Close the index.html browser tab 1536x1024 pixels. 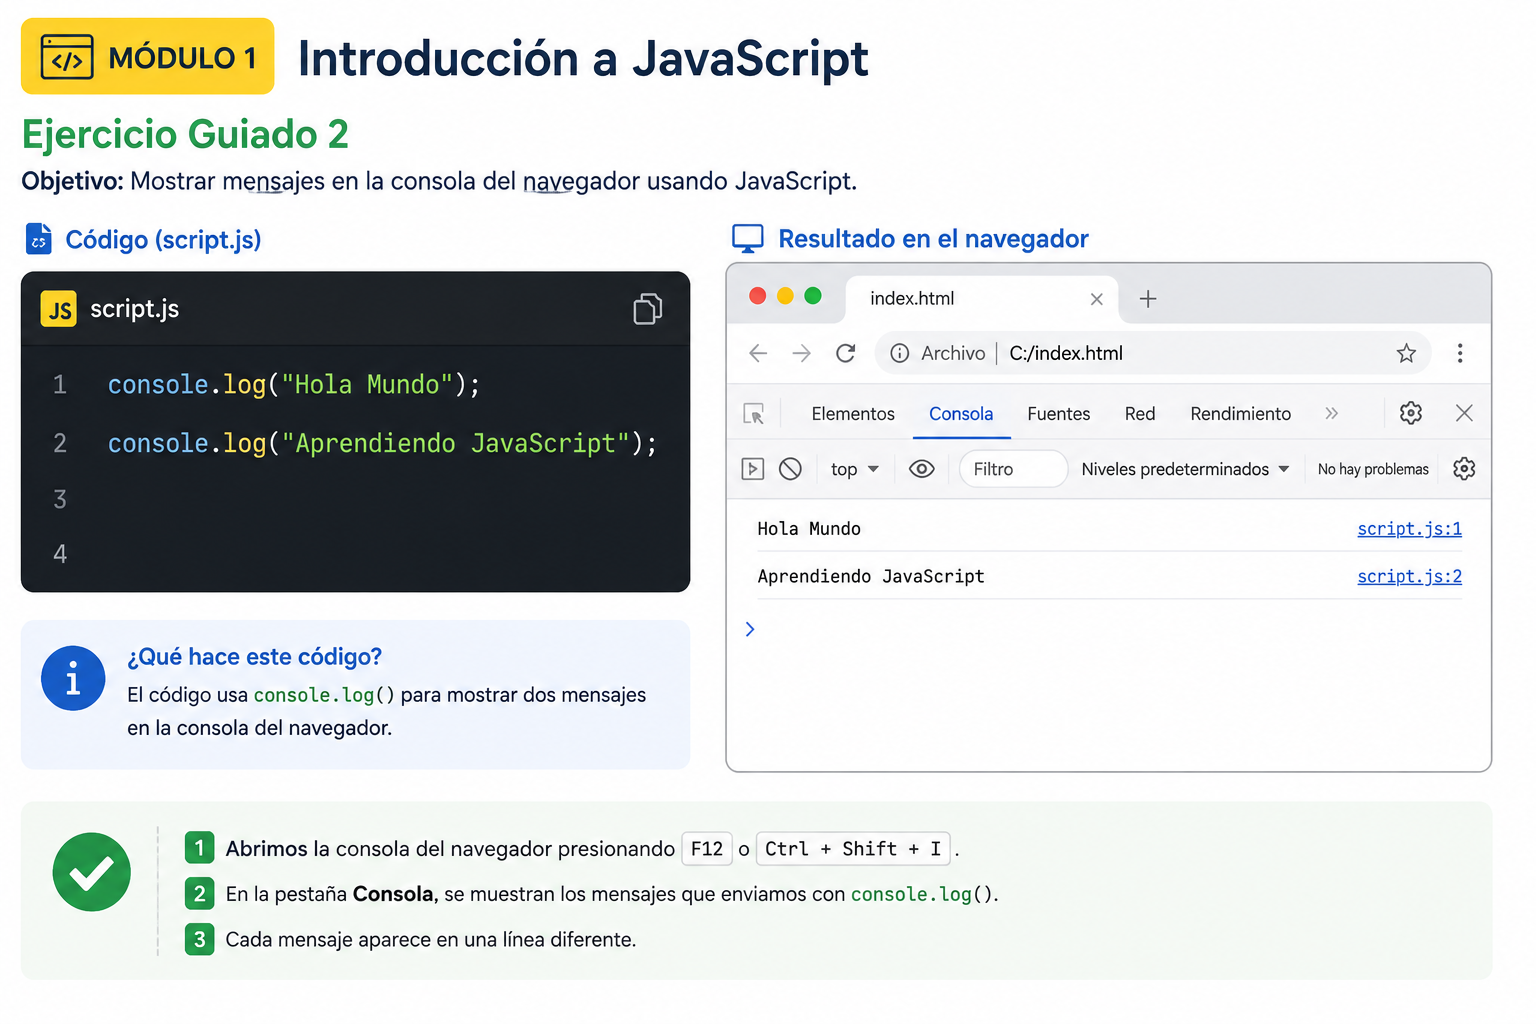[1097, 299]
